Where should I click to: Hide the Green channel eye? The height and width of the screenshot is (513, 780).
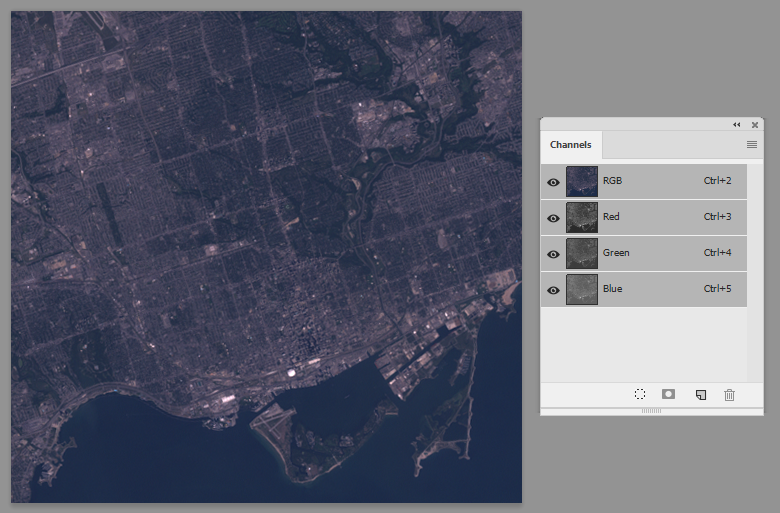click(553, 254)
